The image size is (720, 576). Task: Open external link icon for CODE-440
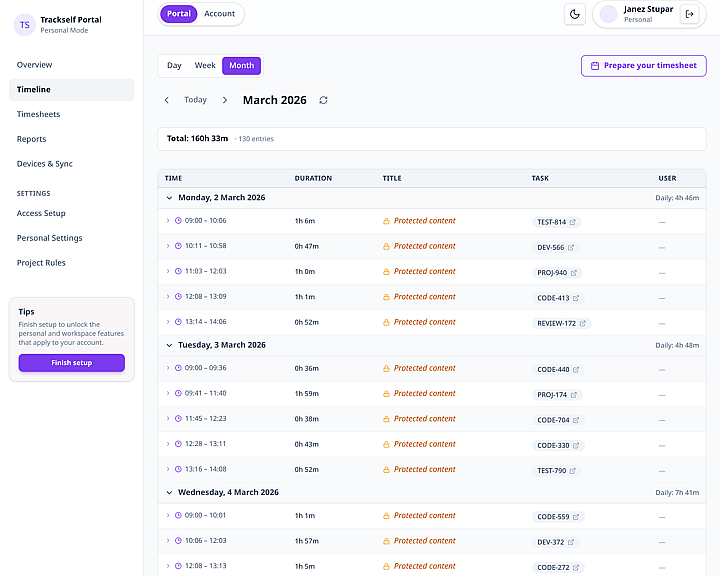coord(576,370)
